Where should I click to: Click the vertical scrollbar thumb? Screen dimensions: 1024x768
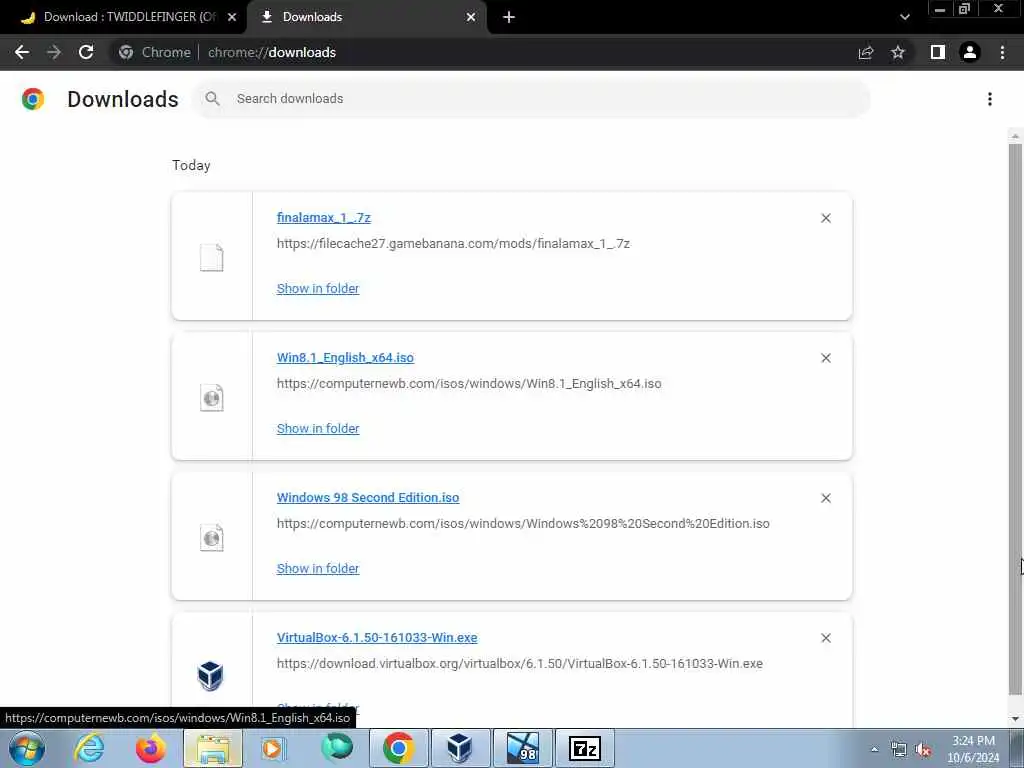[1015, 418]
